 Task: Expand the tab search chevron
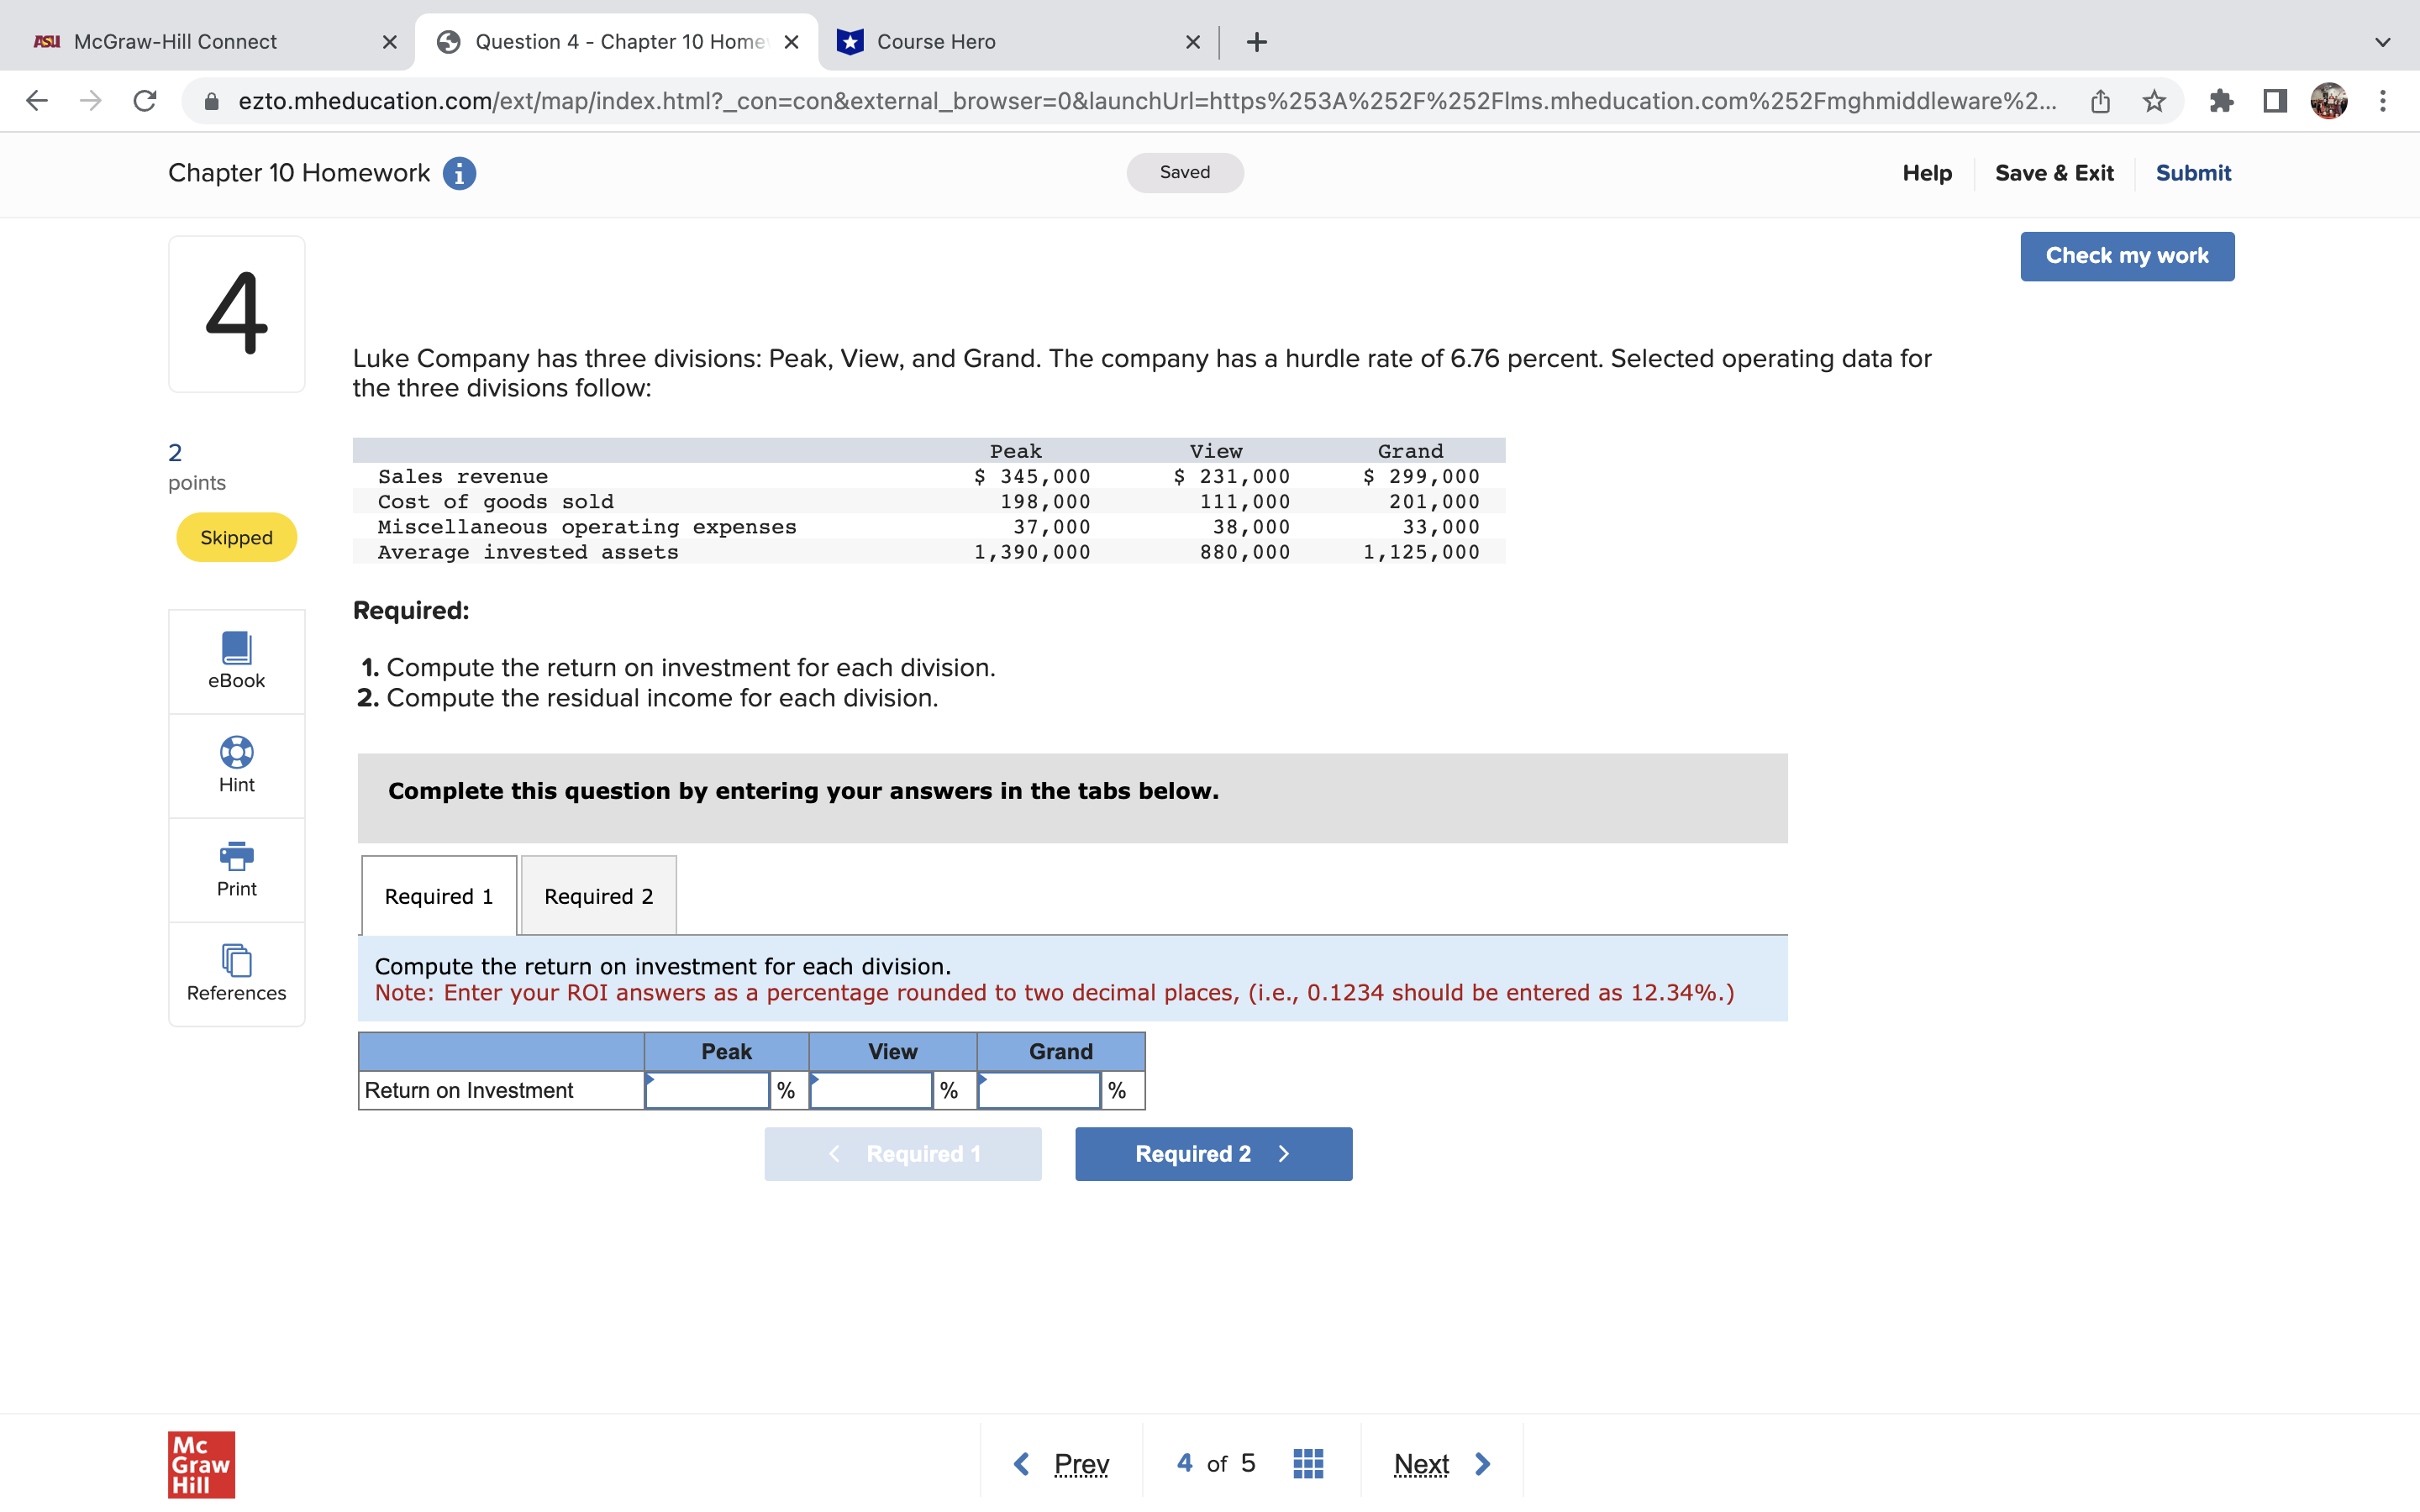click(2382, 42)
